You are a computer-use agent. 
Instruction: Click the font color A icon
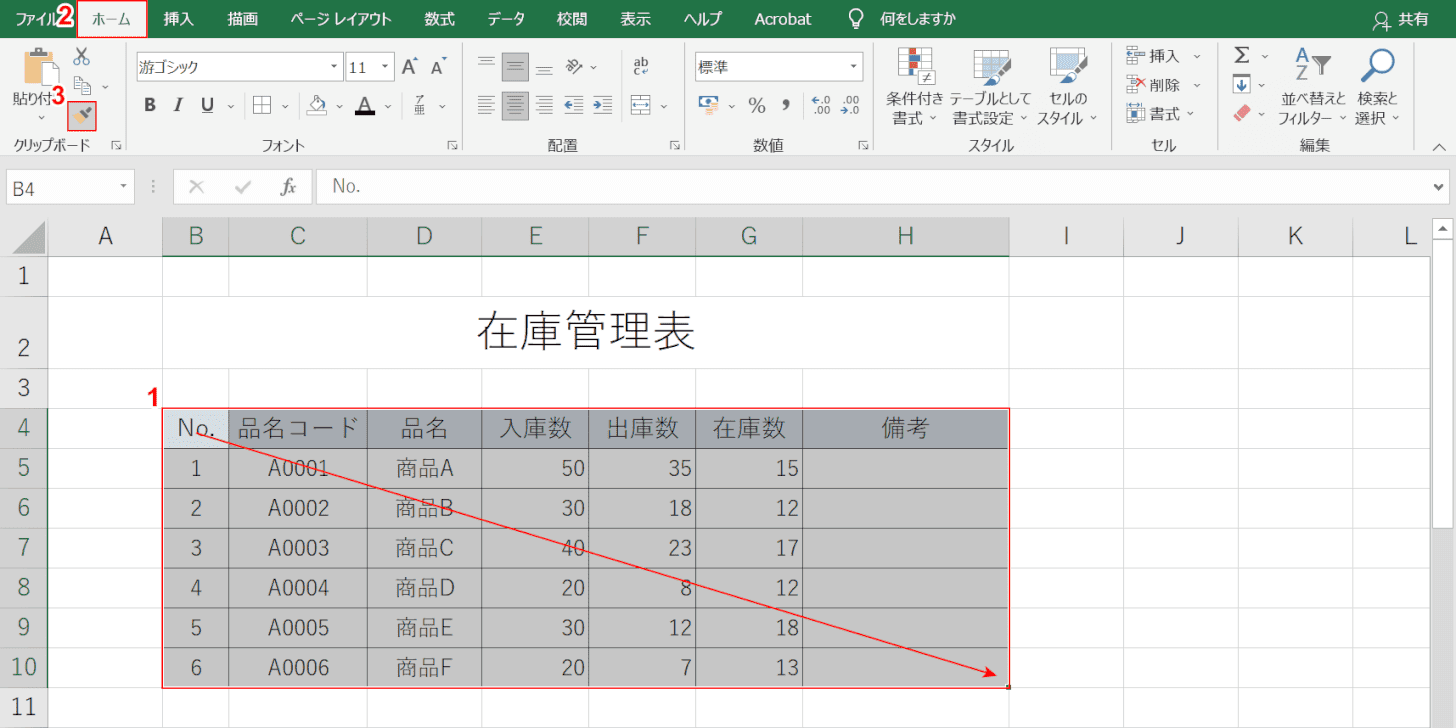[365, 105]
